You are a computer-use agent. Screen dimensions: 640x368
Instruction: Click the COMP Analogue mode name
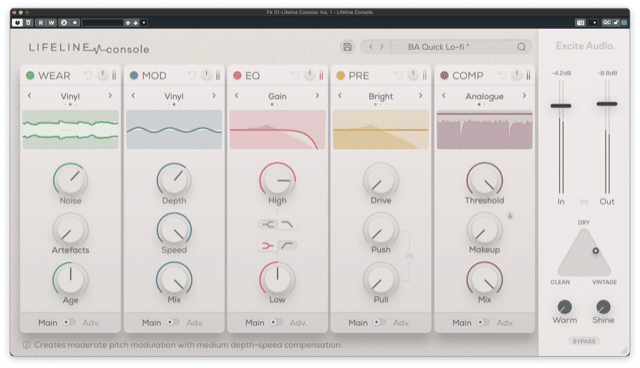484,96
